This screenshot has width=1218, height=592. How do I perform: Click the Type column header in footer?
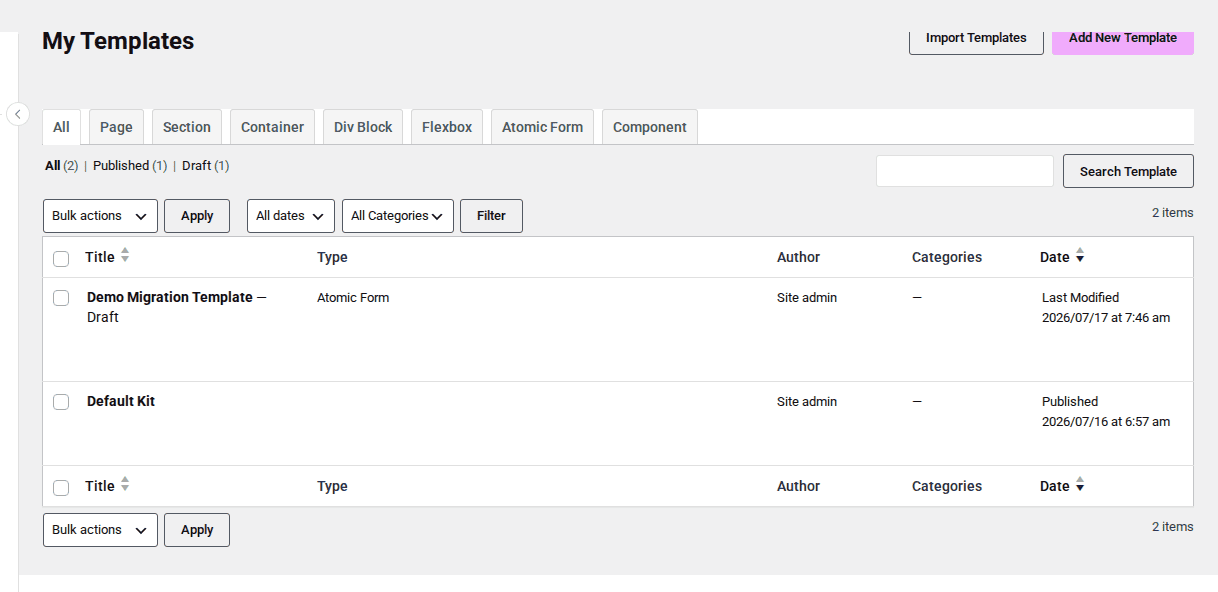[332, 486]
